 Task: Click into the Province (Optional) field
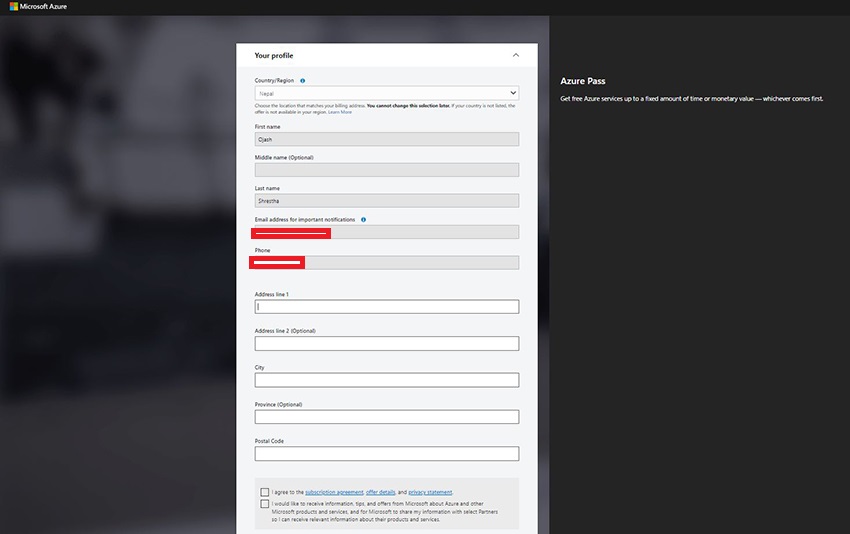coord(387,417)
